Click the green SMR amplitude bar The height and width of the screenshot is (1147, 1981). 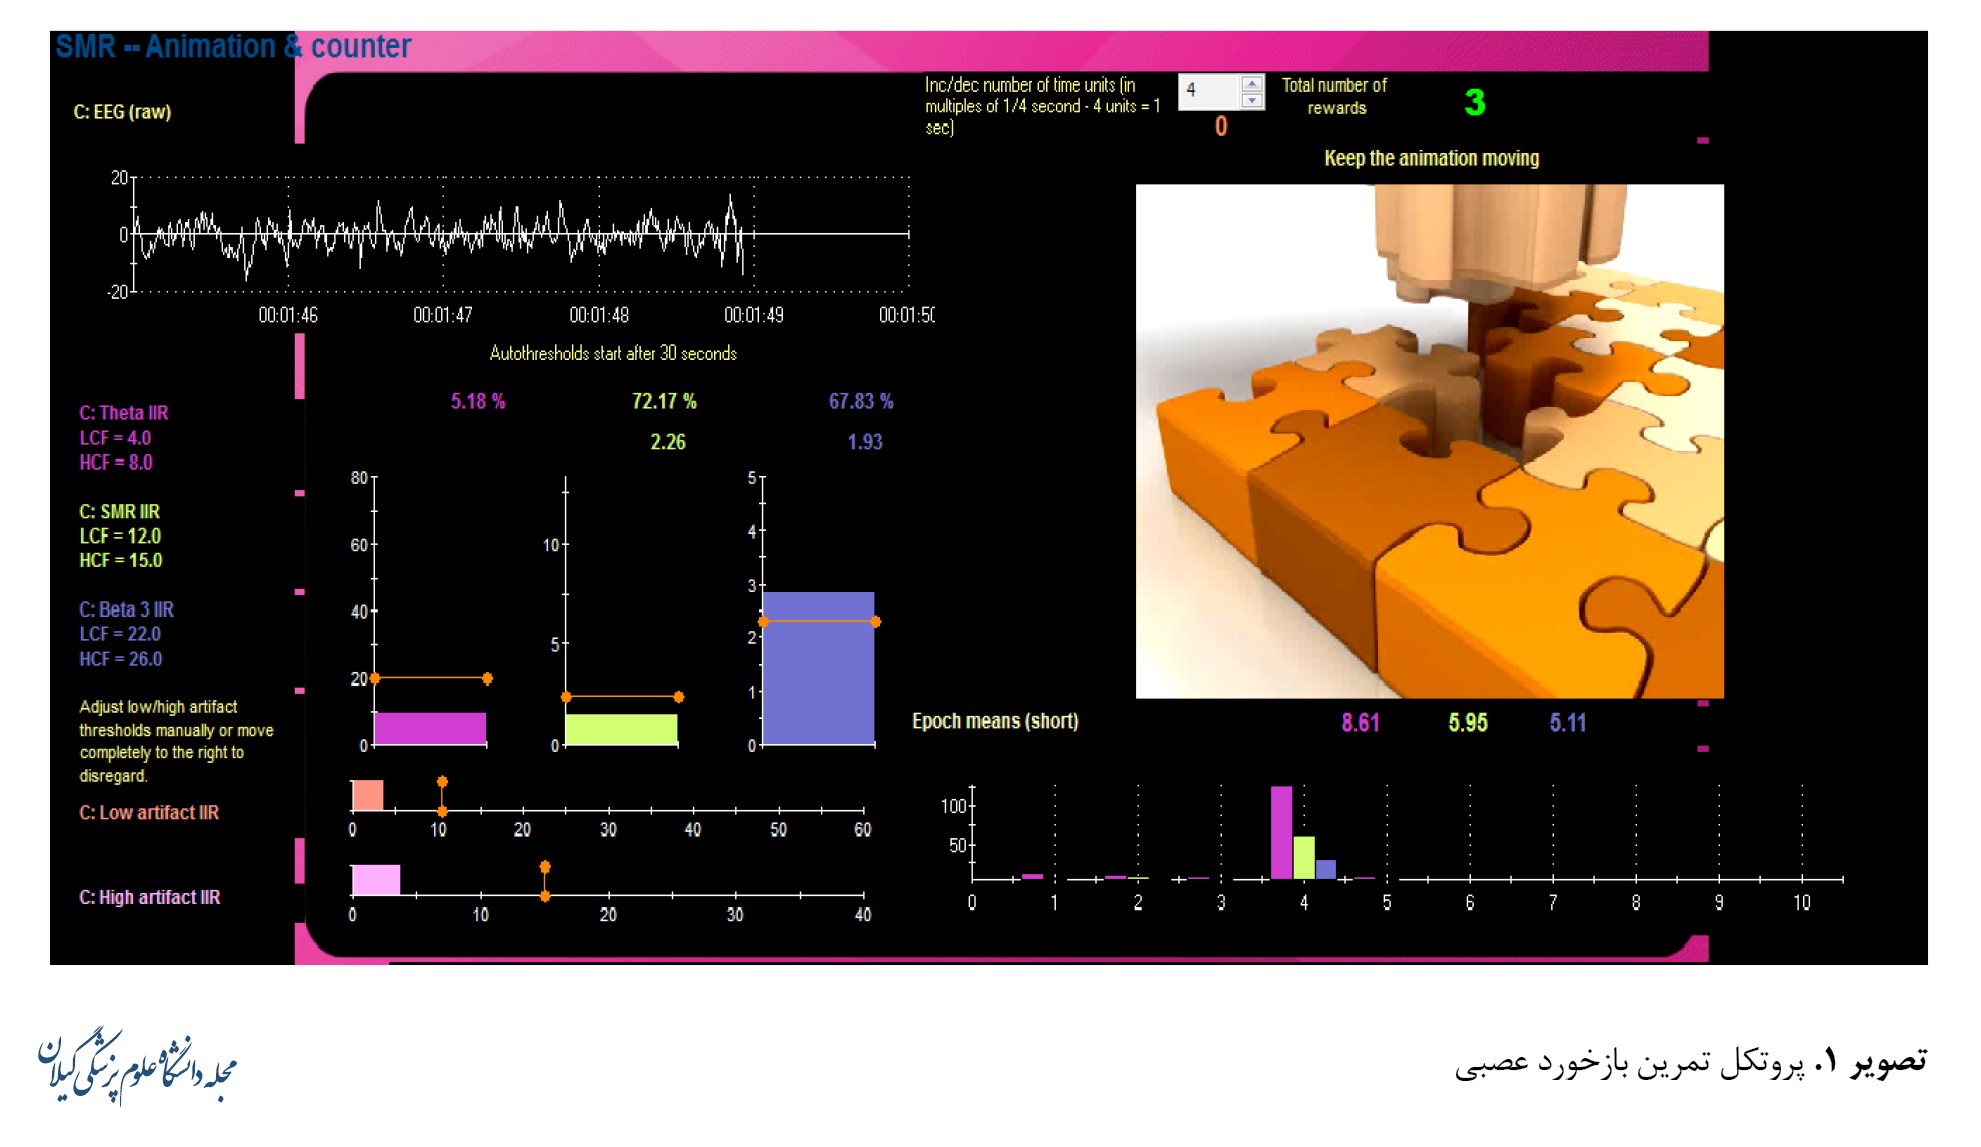(621, 729)
